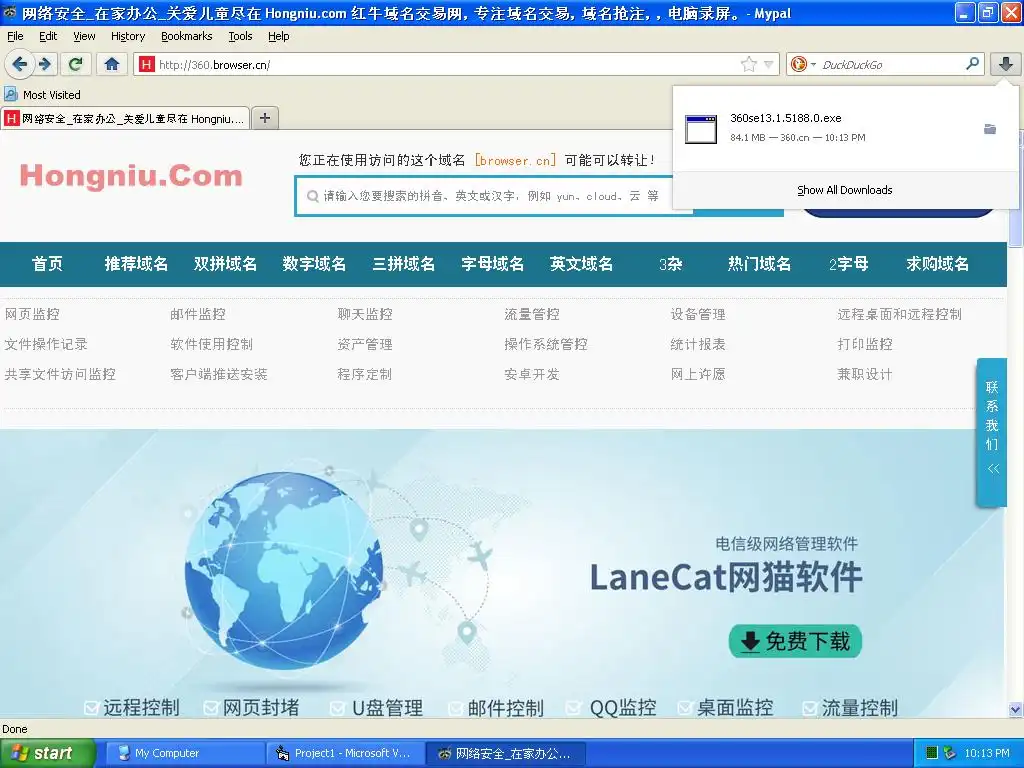This screenshot has height=768, width=1024.
Task: Open the Edit menu
Action: point(48,36)
